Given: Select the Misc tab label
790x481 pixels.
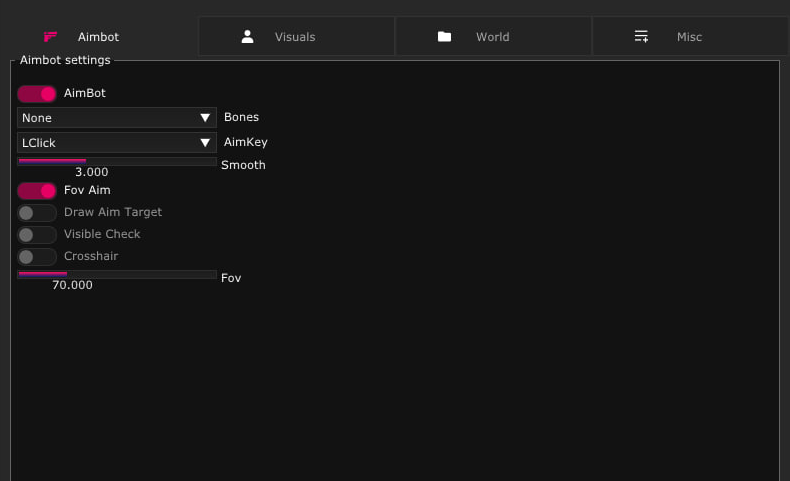Looking at the screenshot, I should (689, 37).
